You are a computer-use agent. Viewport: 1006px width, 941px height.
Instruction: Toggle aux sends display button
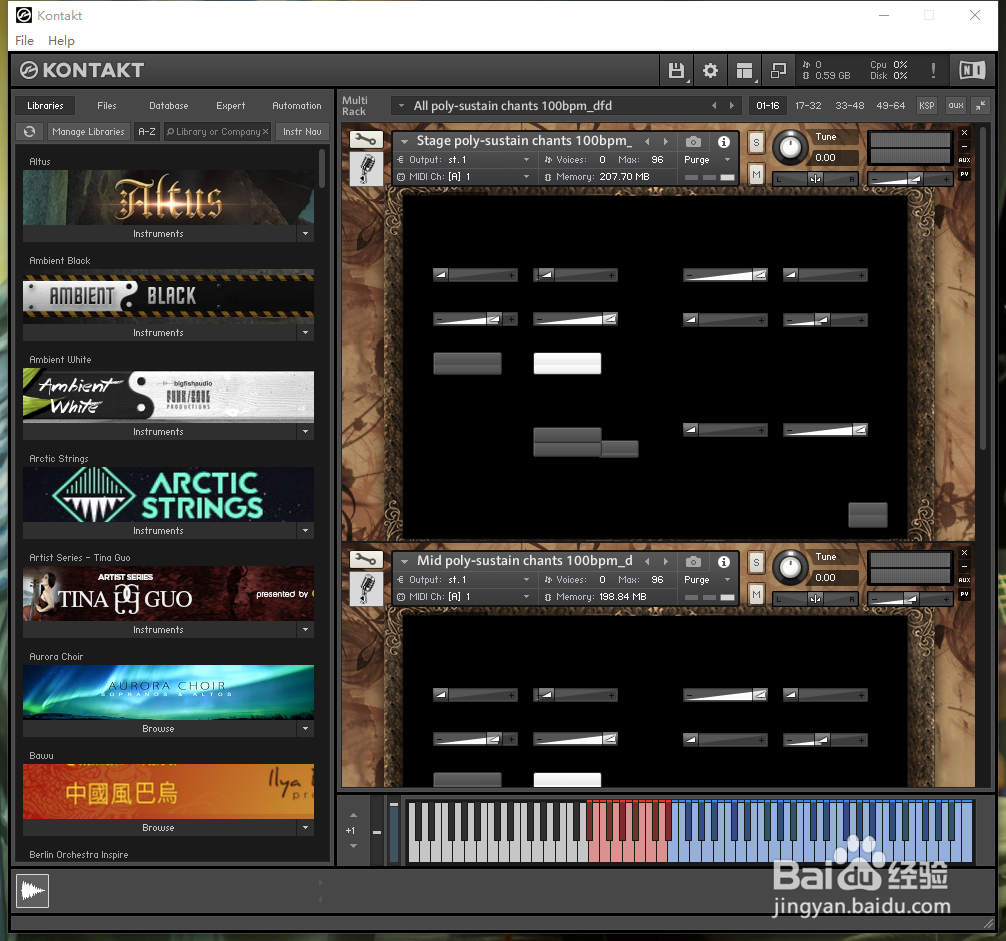click(x=956, y=106)
